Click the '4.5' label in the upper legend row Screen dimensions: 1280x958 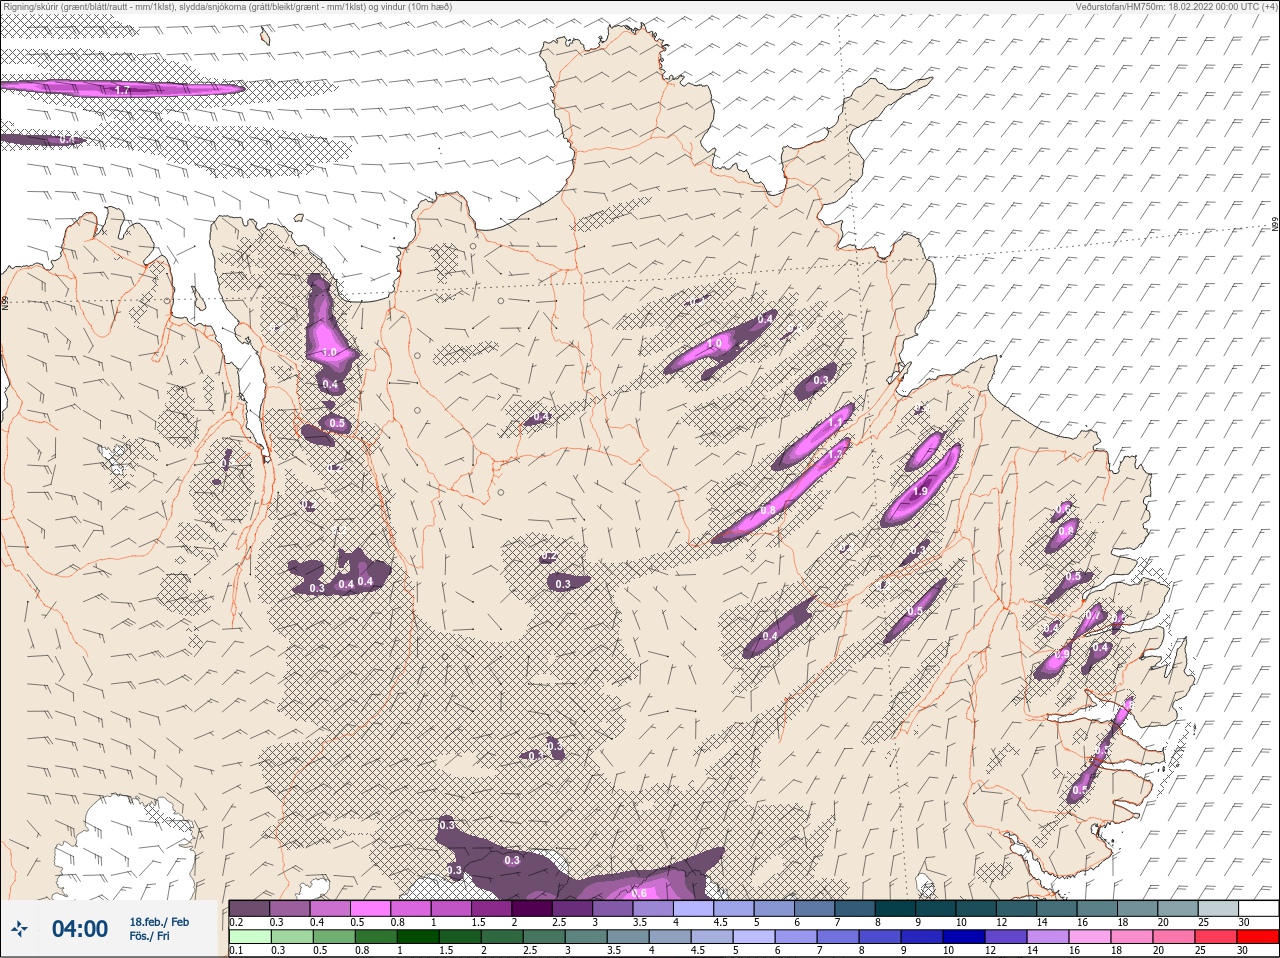tap(720, 922)
